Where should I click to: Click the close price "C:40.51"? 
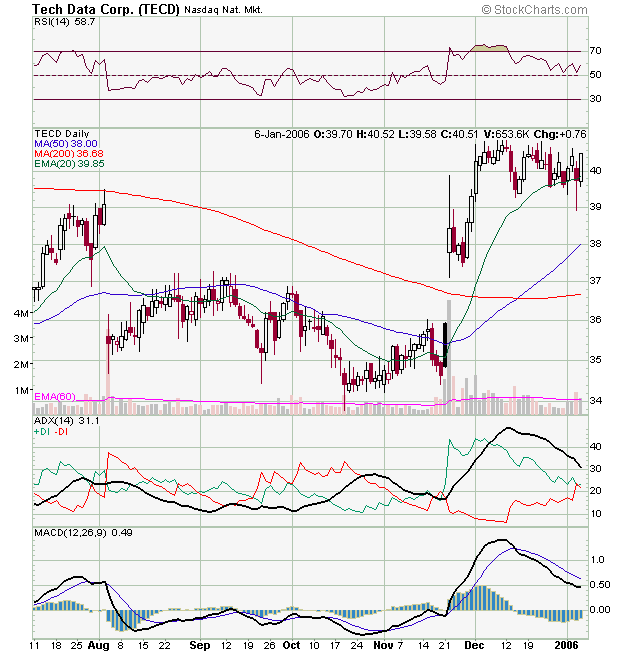tap(459, 134)
